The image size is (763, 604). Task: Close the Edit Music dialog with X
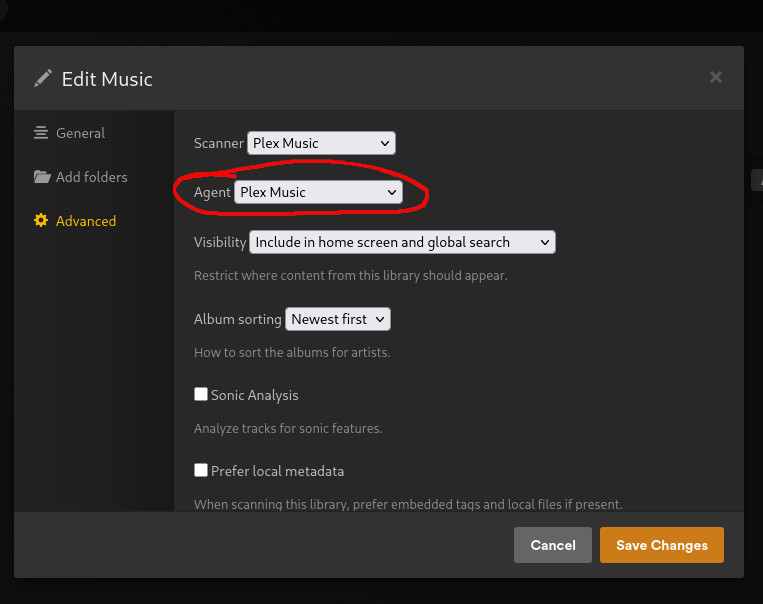pos(716,77)
